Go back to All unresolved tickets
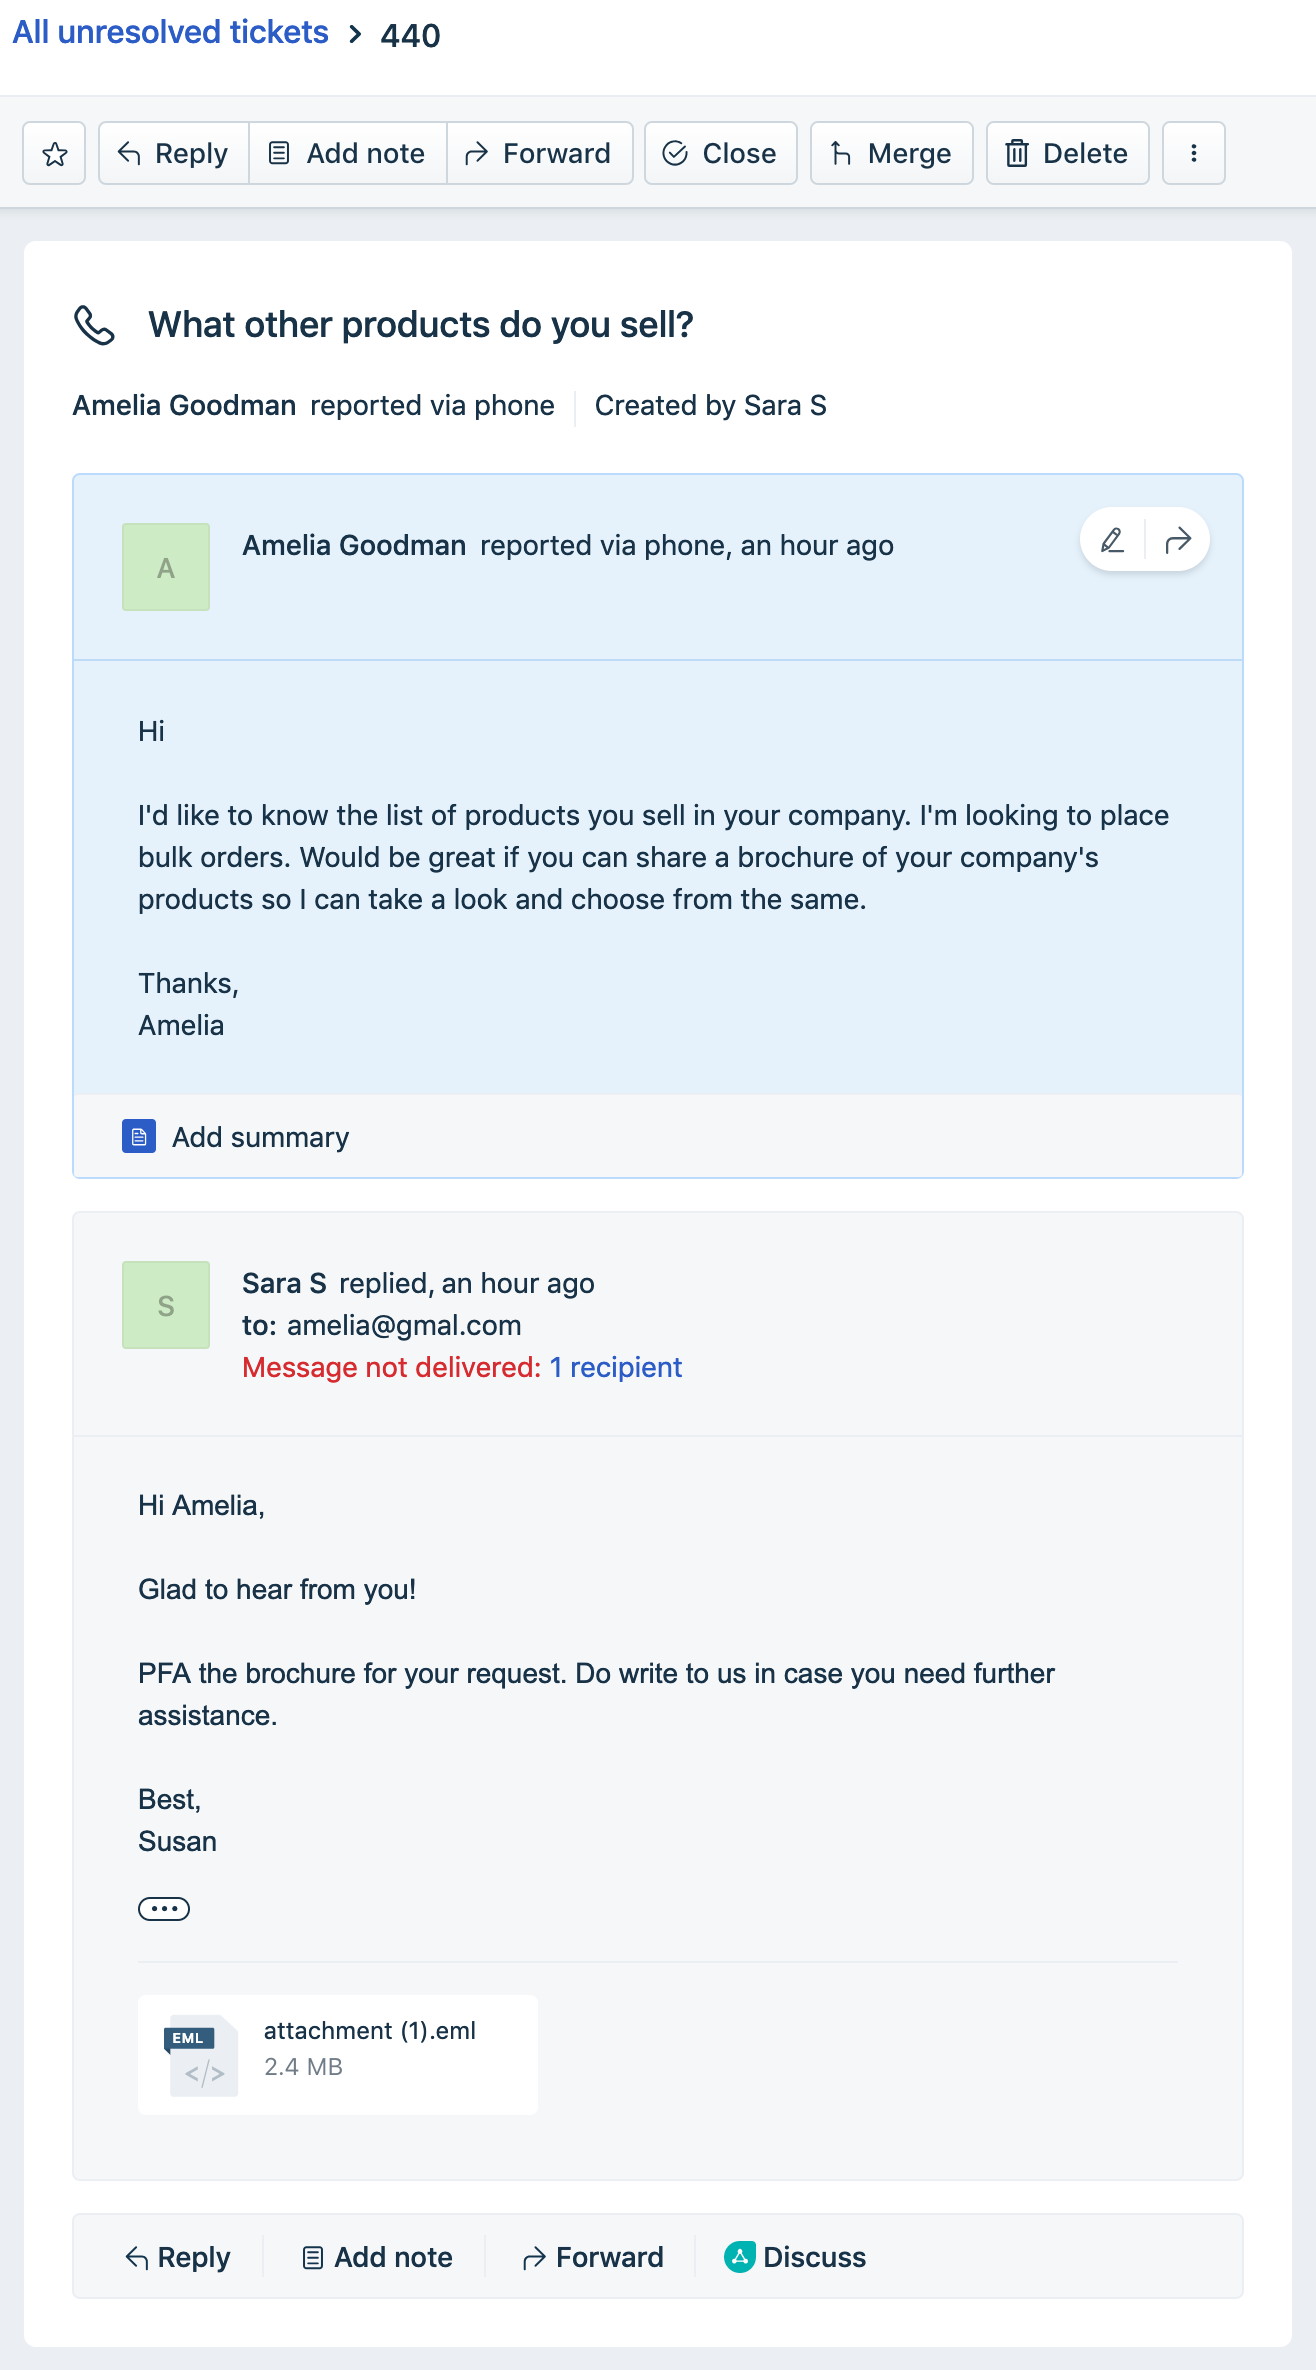The image size is (1316, 2370). [170, 32]
